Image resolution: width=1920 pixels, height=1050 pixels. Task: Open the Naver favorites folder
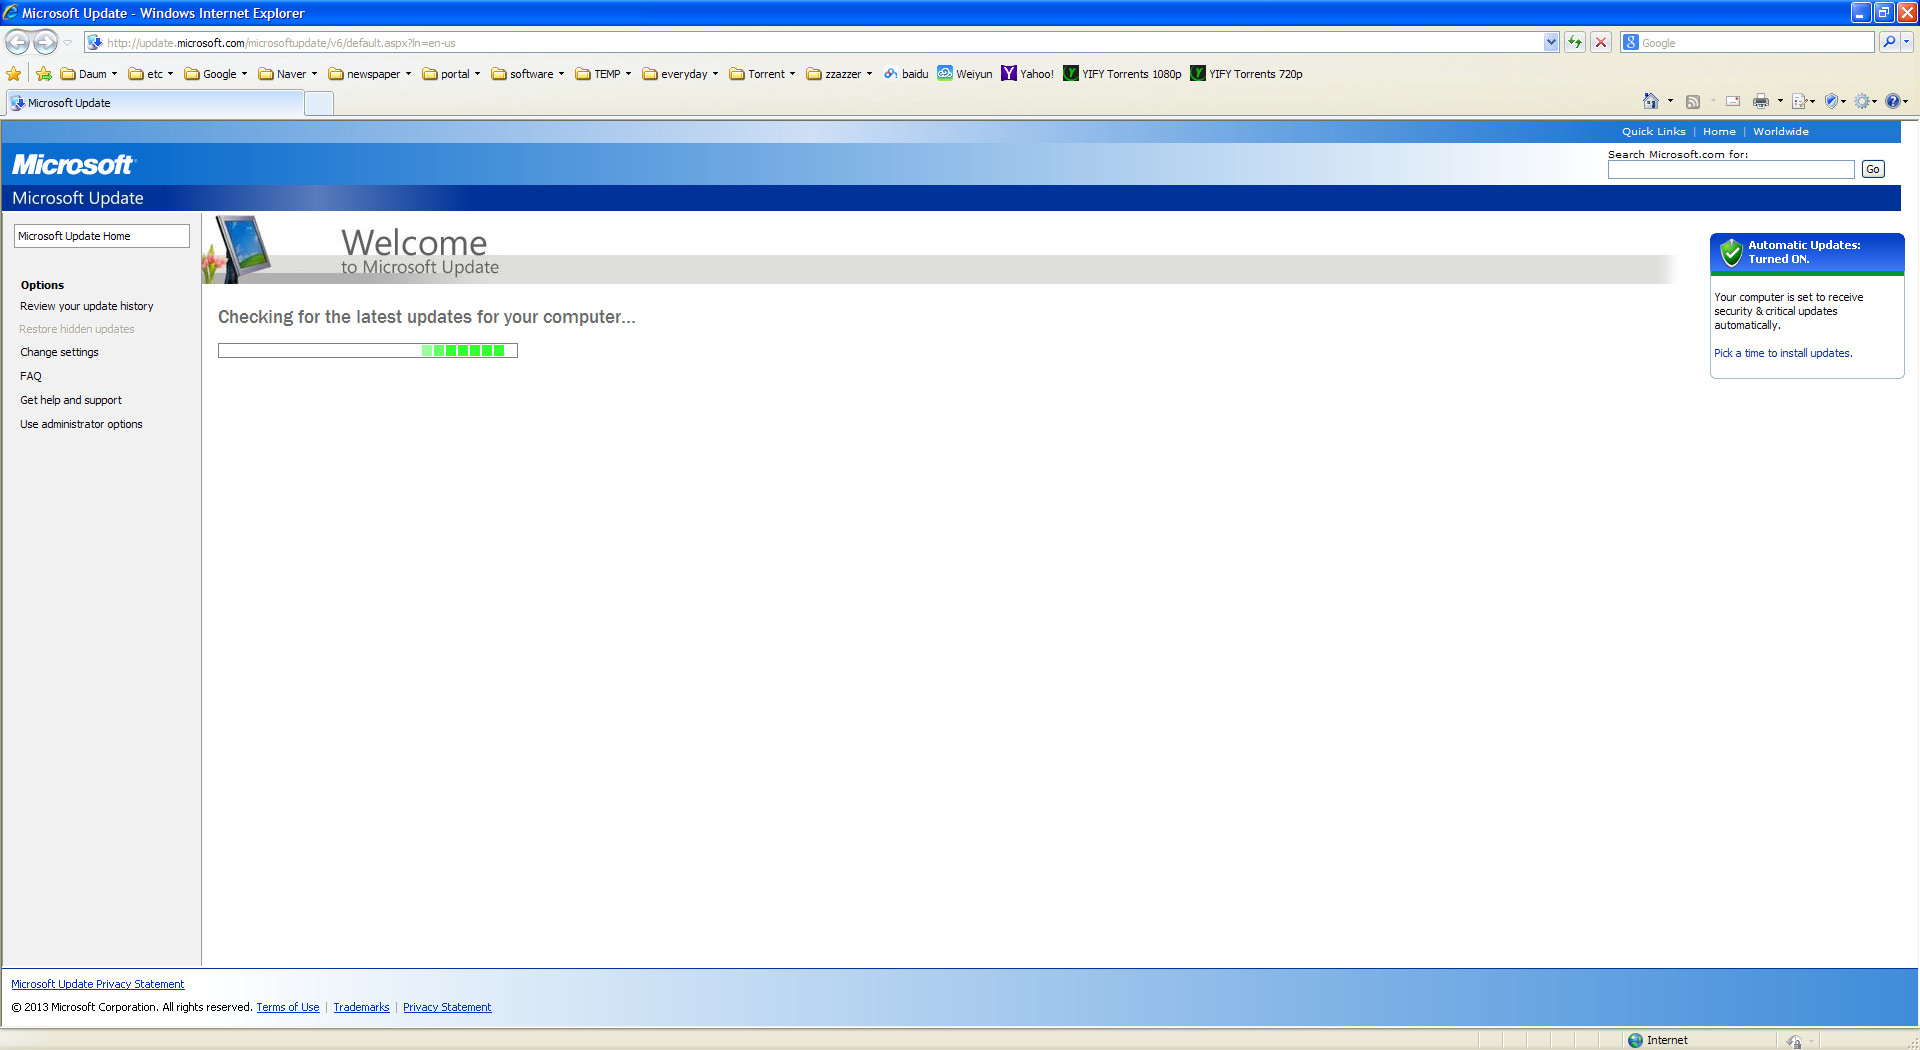tap(288, 74)
